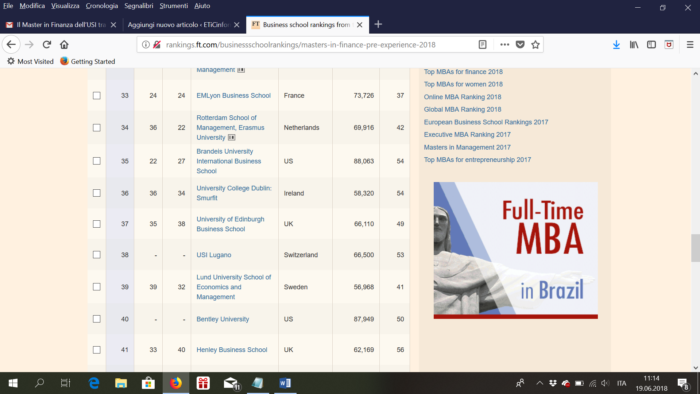Image resolution: width=700 pixels, height=394 pixels.
Task: Open the Cronologia menu
Action: point(102,6)
